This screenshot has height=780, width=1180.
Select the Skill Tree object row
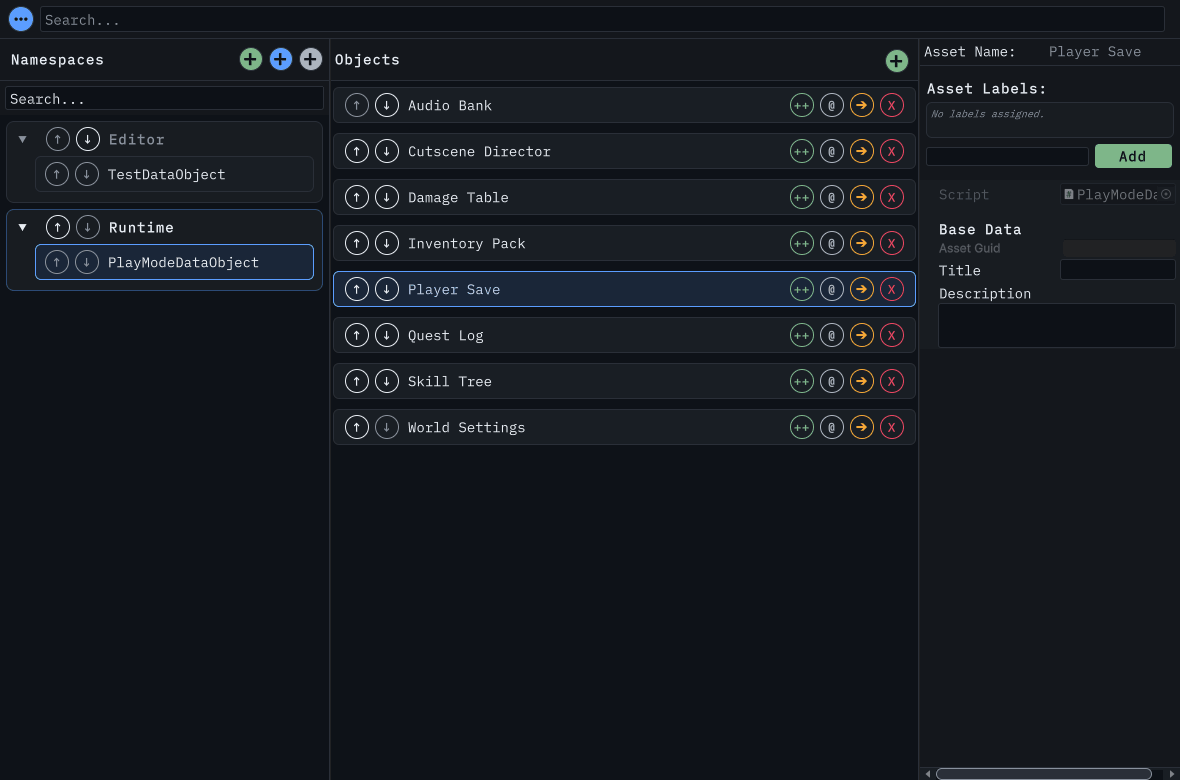624,381
